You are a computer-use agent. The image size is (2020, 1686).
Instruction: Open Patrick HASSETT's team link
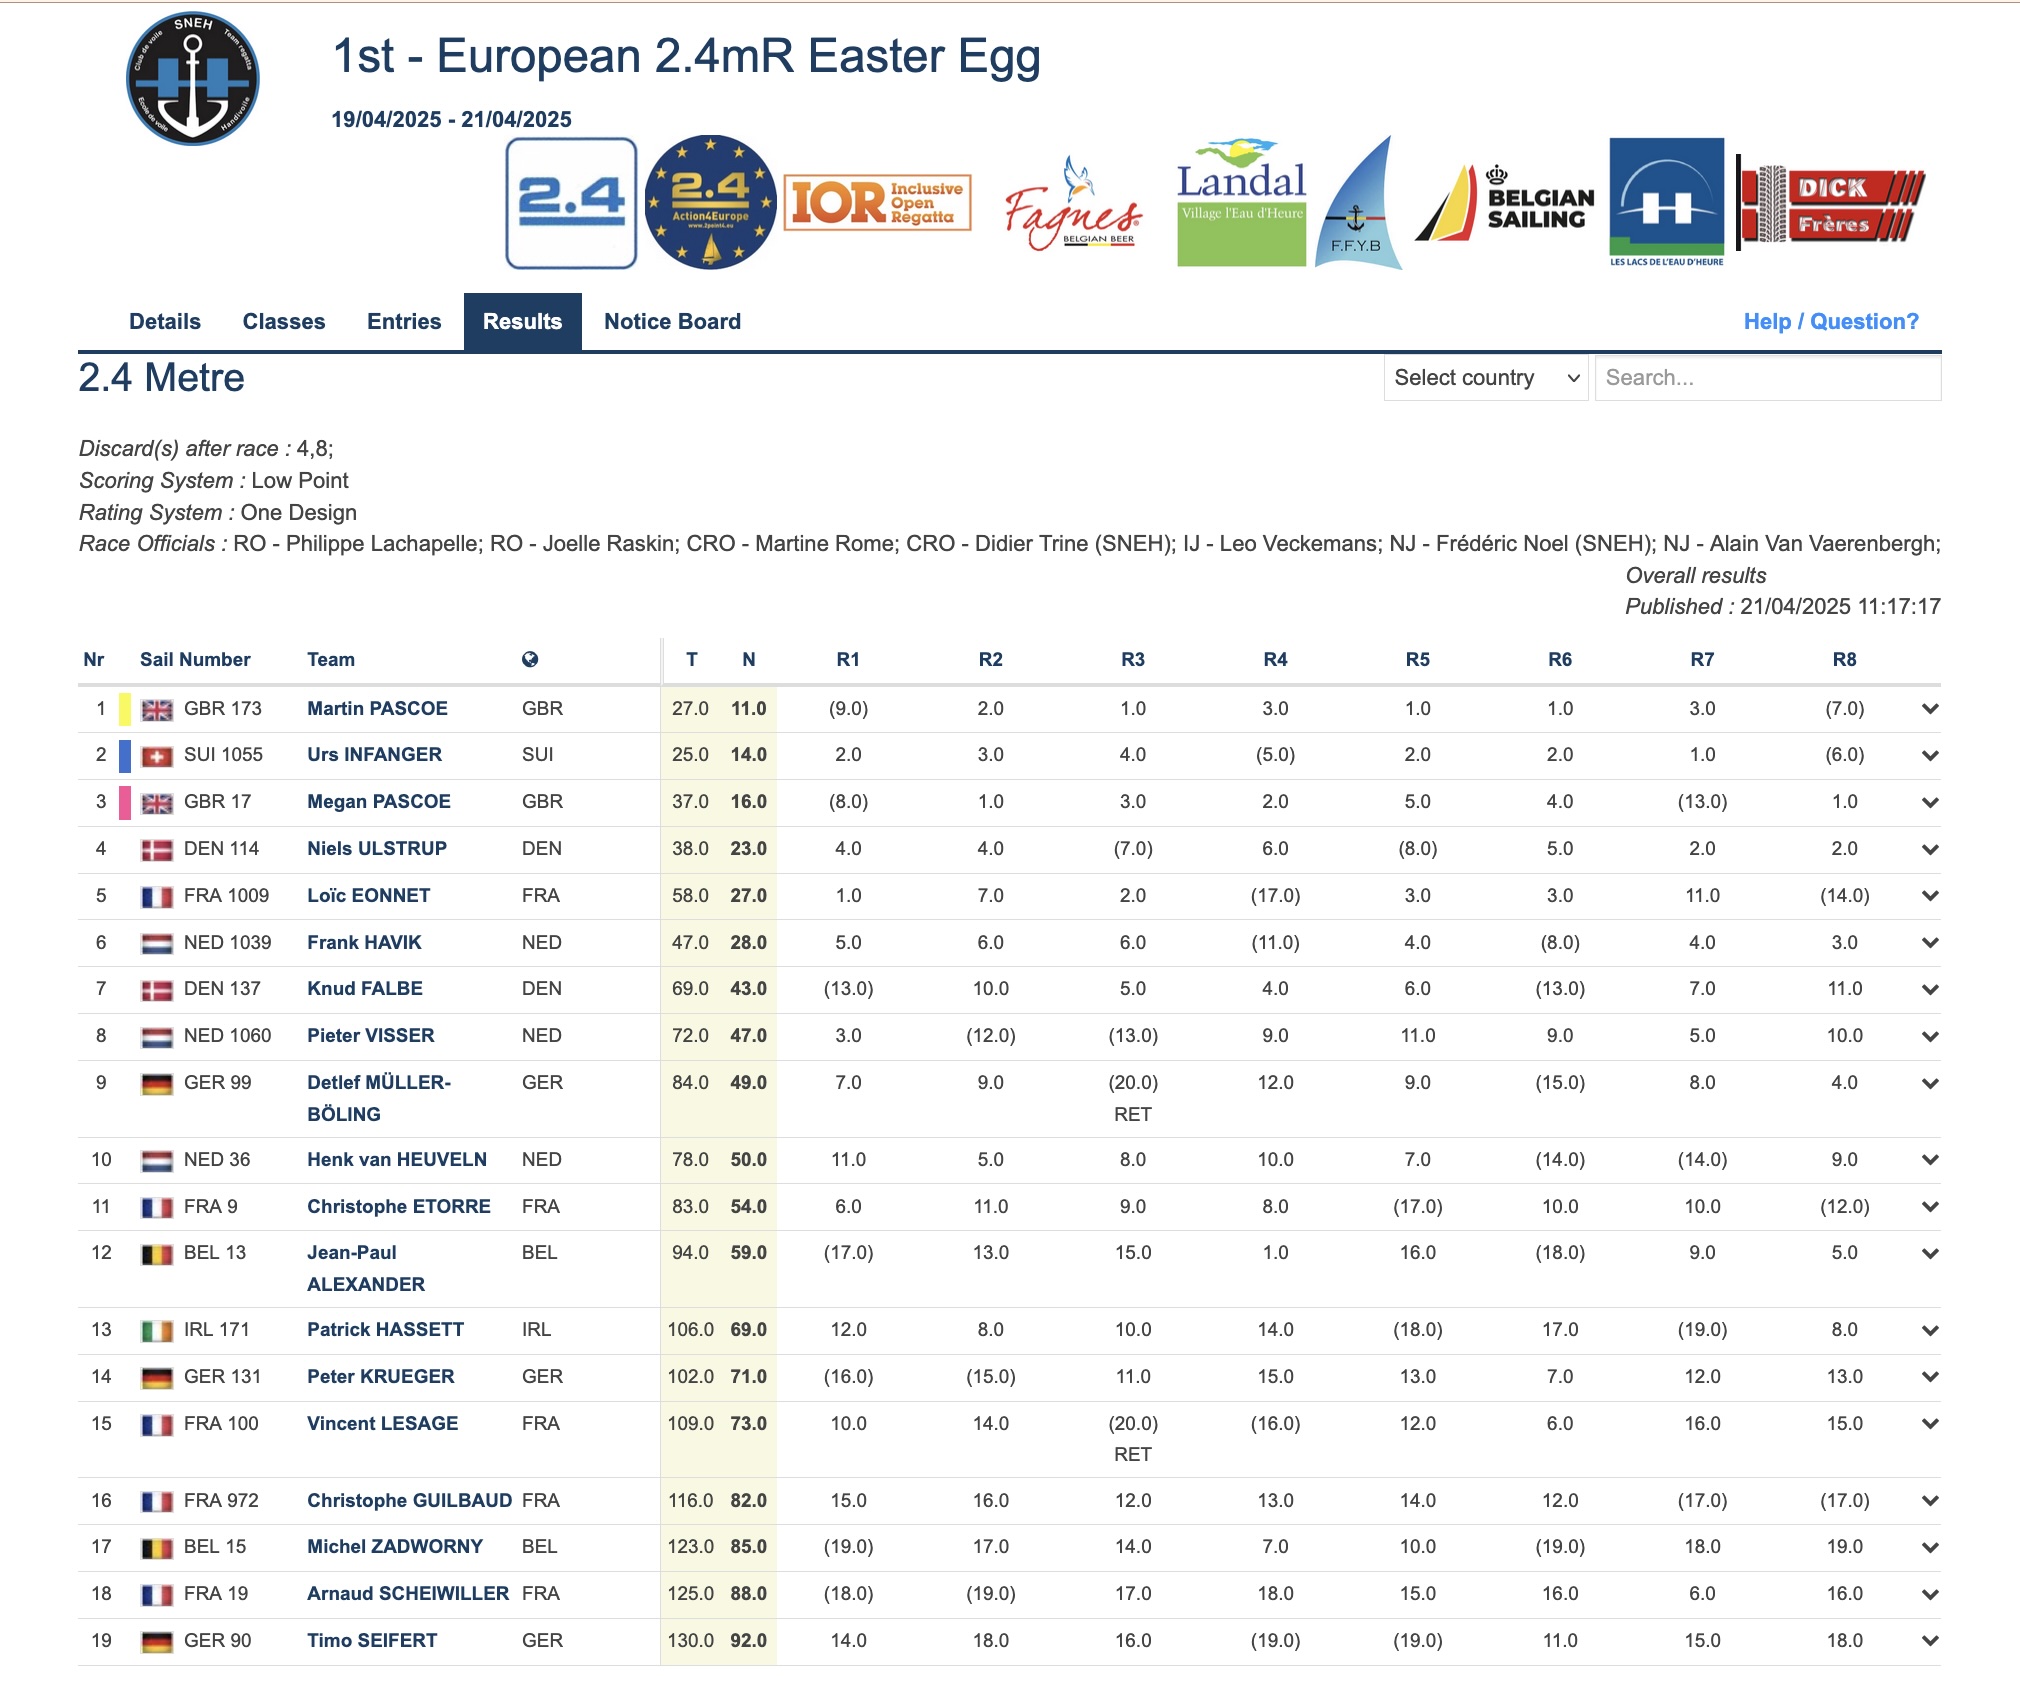click(x=386, y=1329)
